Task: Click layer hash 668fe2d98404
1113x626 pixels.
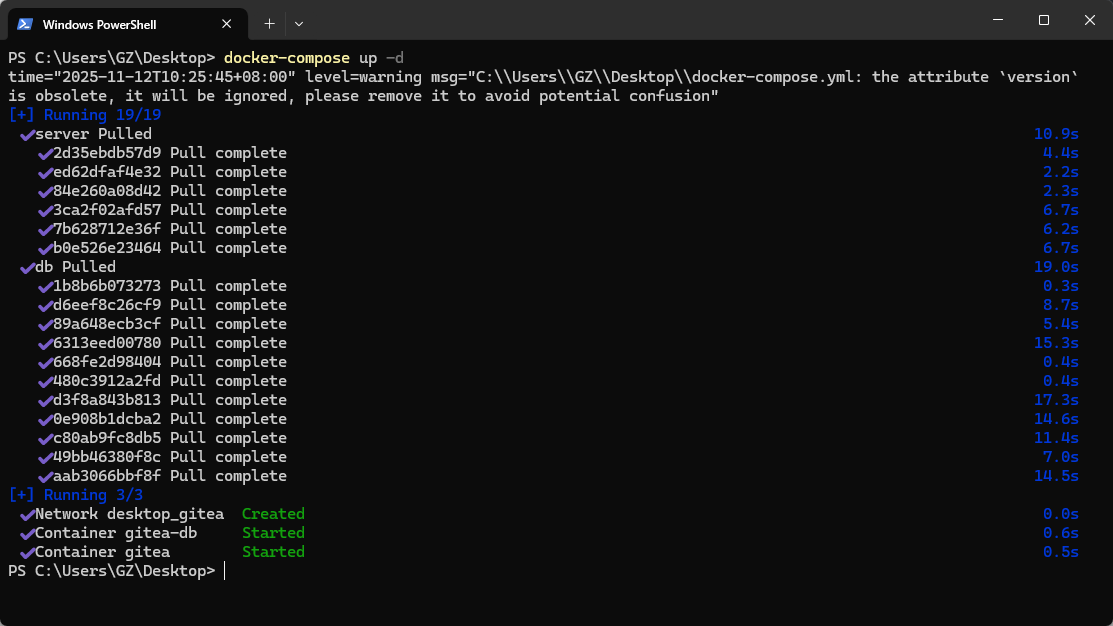Action: coord(107,362)
